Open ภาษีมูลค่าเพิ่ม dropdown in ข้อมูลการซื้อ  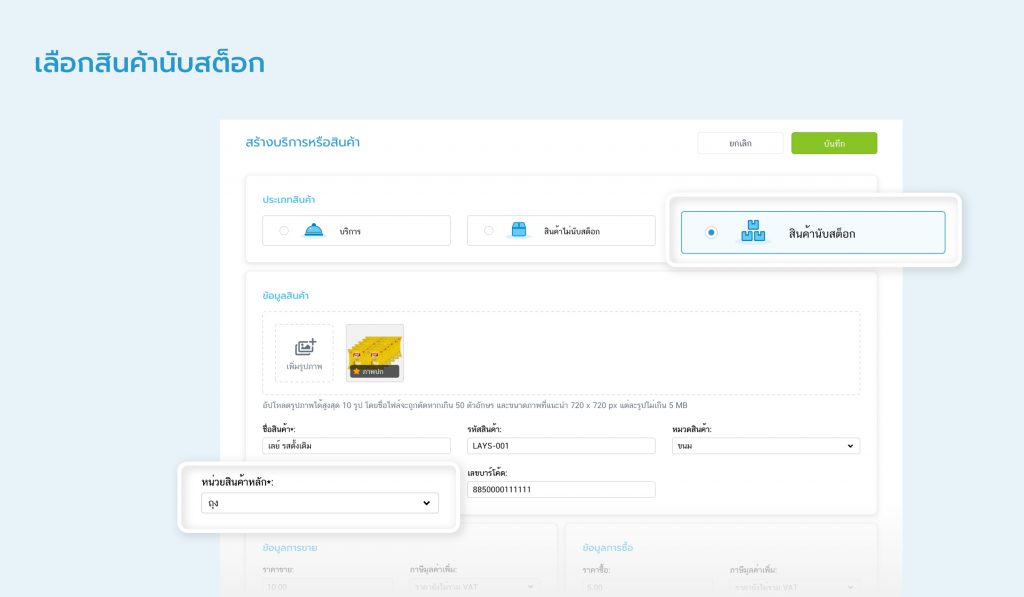pyautogui.click(x=794, y=586)
